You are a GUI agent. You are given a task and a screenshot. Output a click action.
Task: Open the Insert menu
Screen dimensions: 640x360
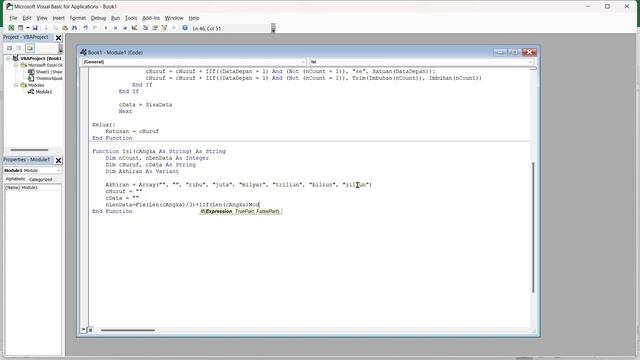[x=58, y=18]
